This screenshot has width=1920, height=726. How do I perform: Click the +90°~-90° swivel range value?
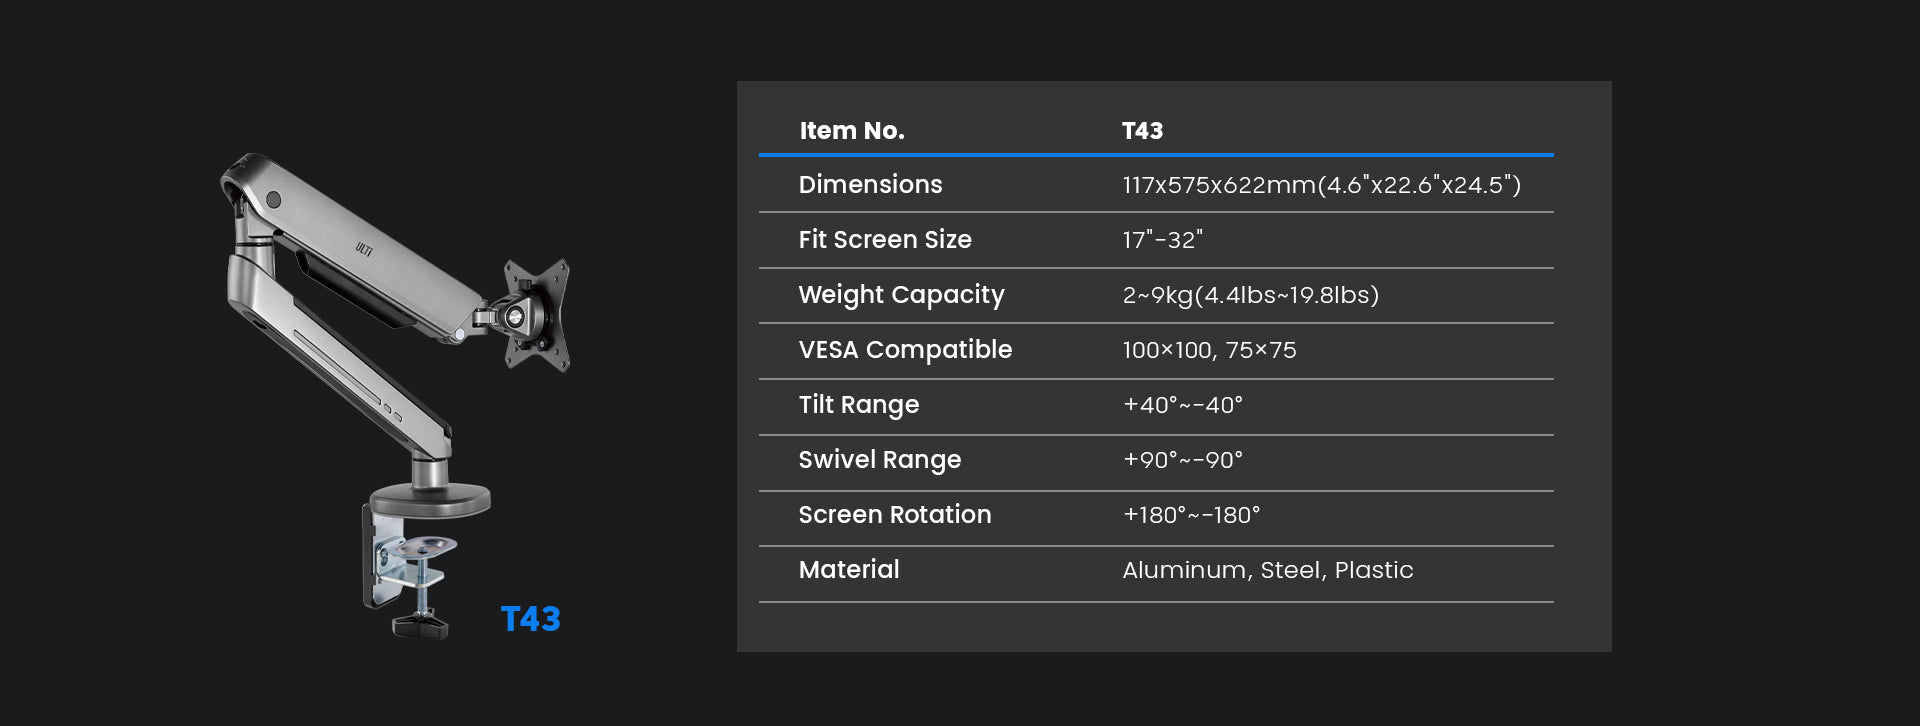pyautogui.click(x=1182, y=460)
